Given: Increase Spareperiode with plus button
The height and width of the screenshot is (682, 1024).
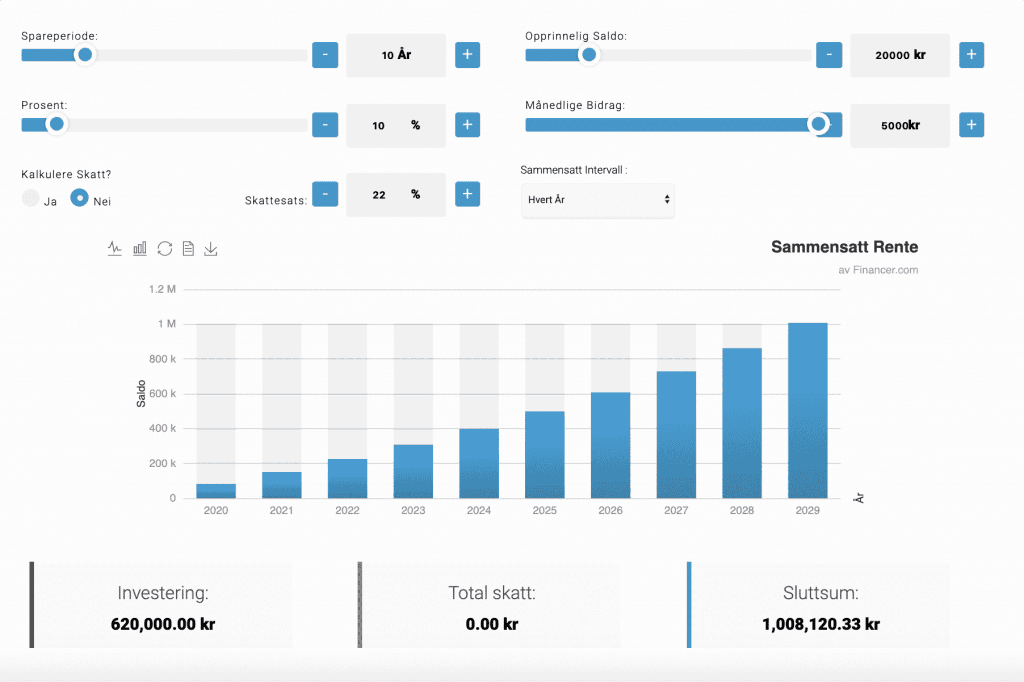Looking at the screenshot, I should point(468,55).
